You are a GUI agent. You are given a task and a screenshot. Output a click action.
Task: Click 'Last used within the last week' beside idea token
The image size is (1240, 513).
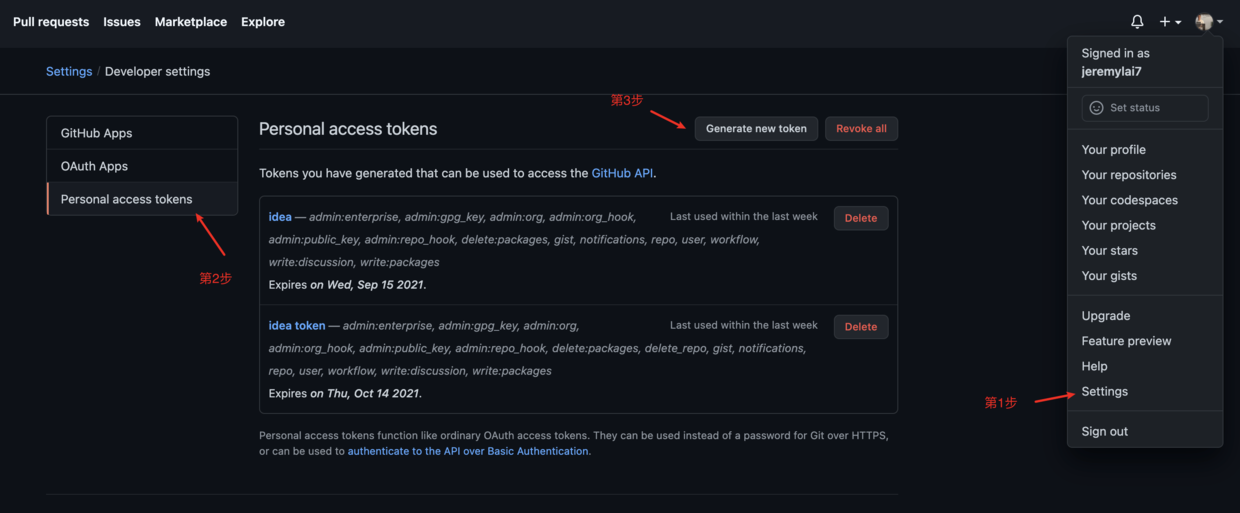pos(744,325)
